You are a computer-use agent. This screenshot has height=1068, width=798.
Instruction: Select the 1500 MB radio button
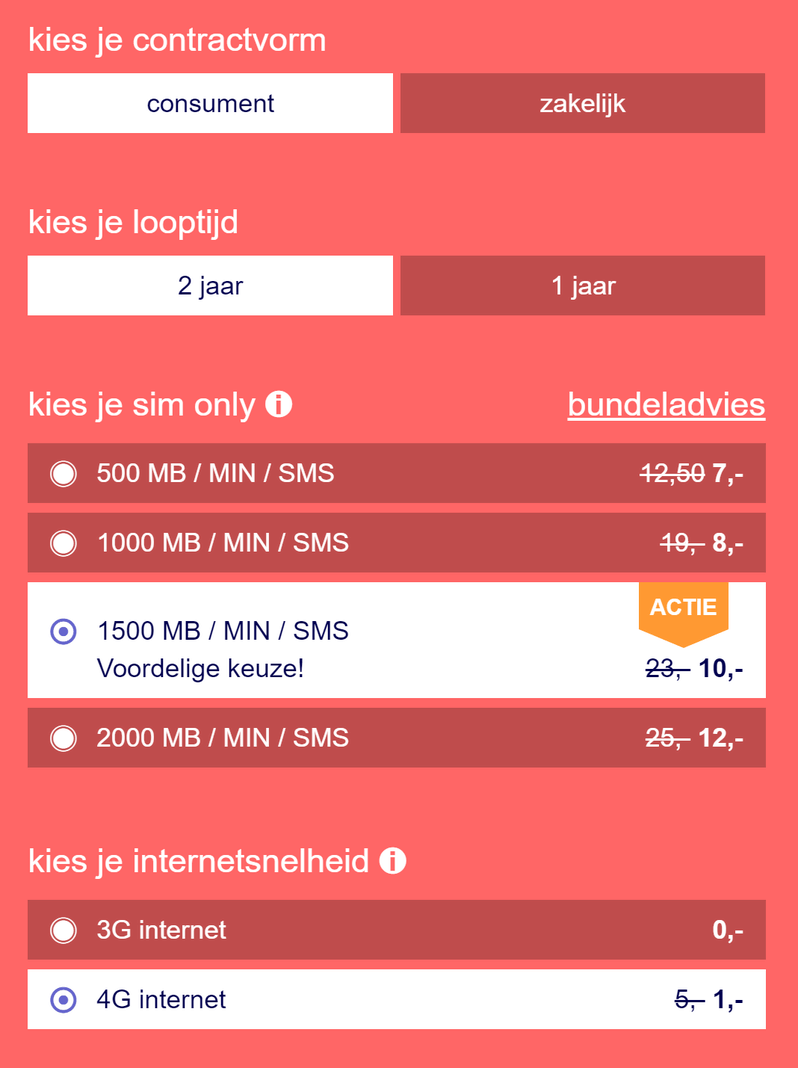[x=63, y=631]
